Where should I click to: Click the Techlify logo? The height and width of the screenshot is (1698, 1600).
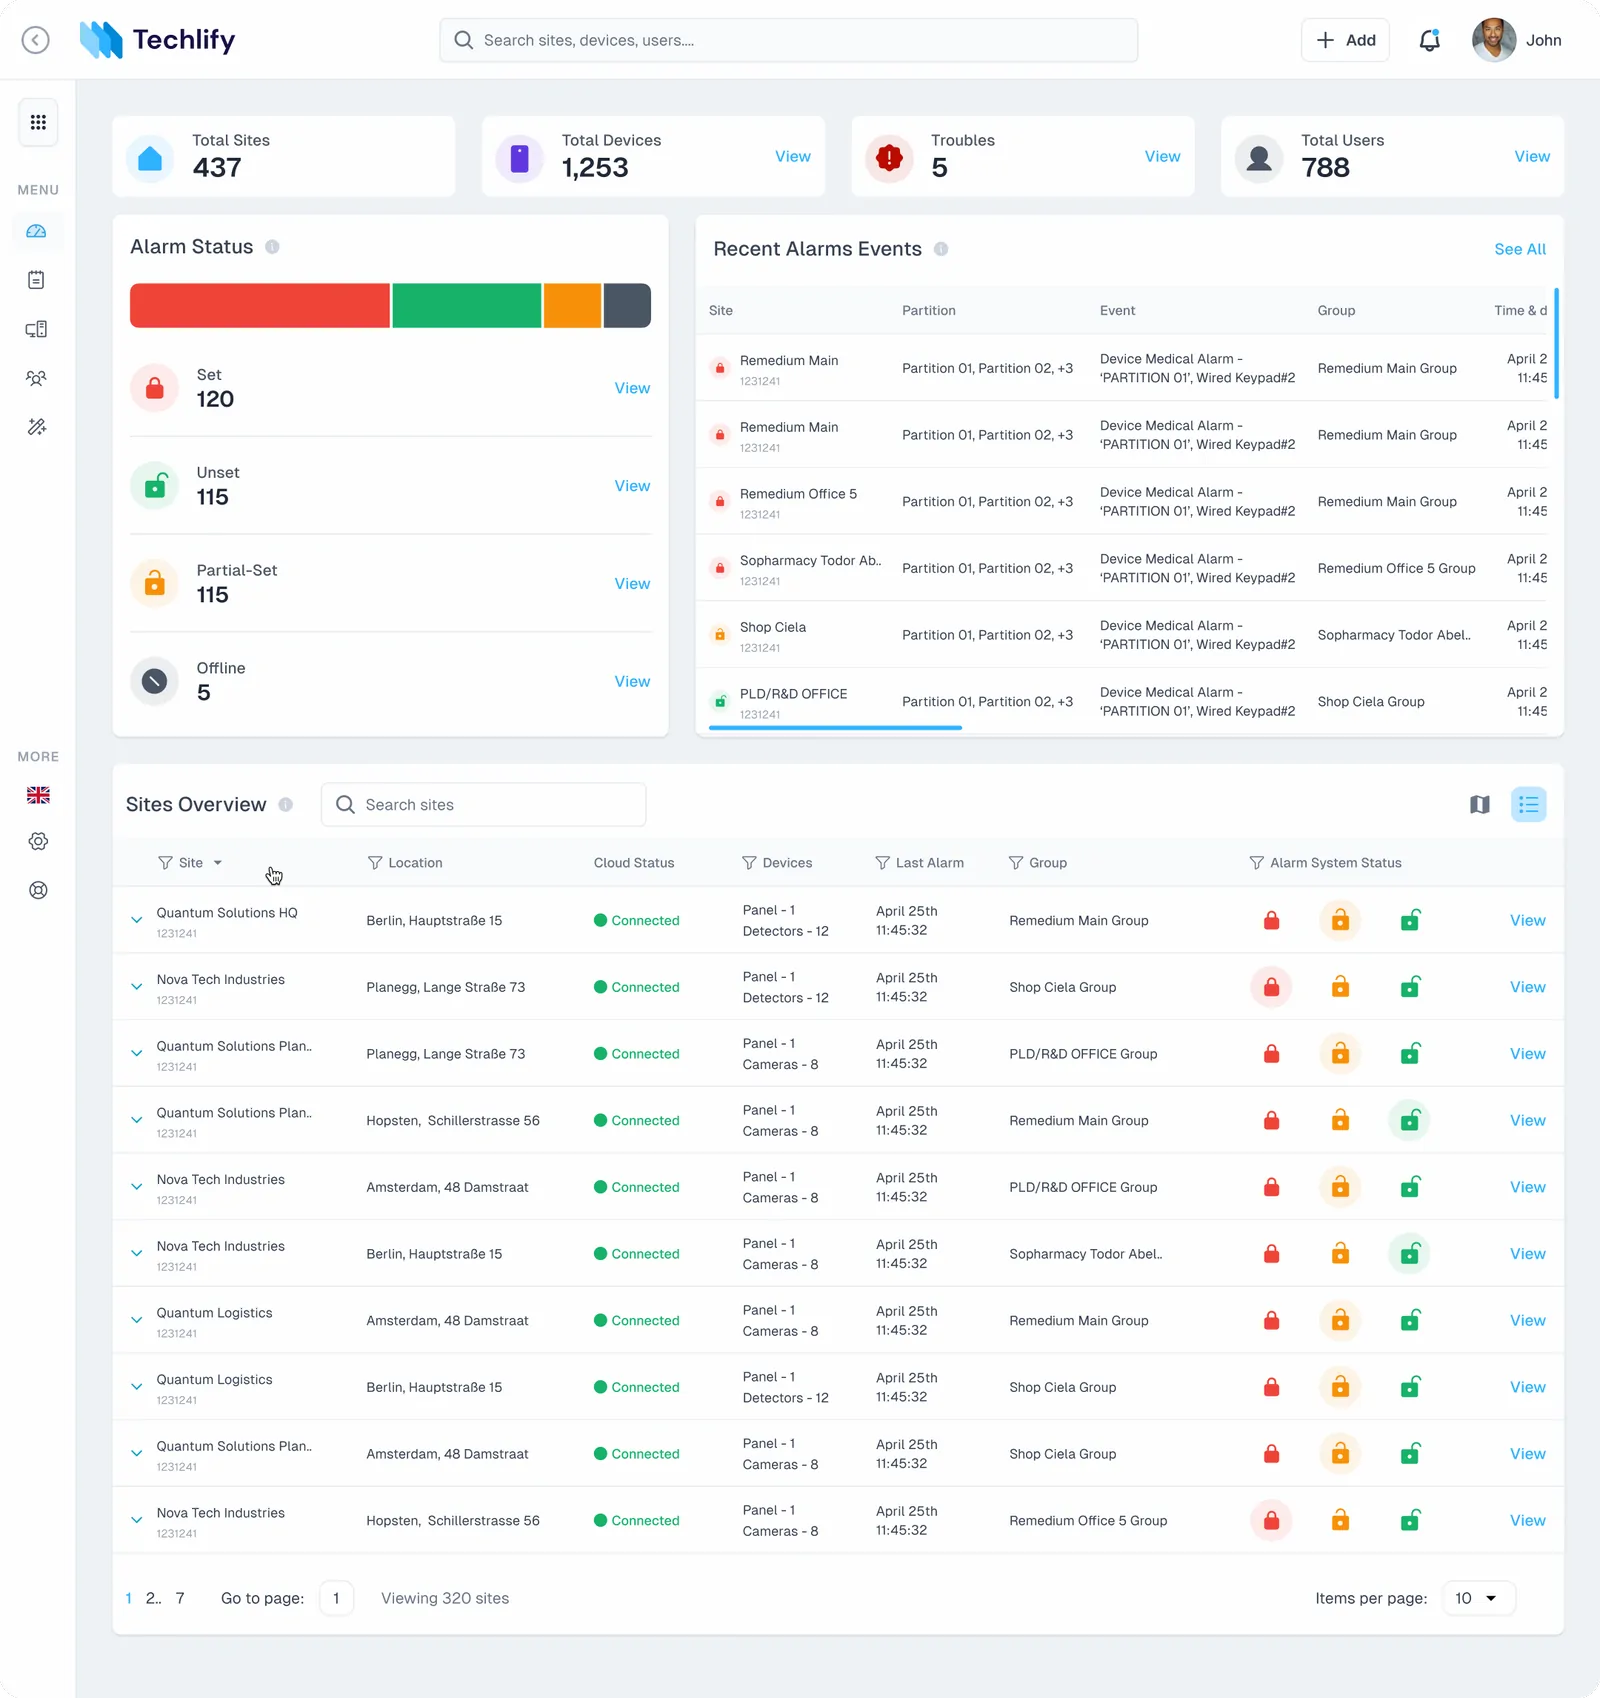pyautogui.click(x=158, y=40)
